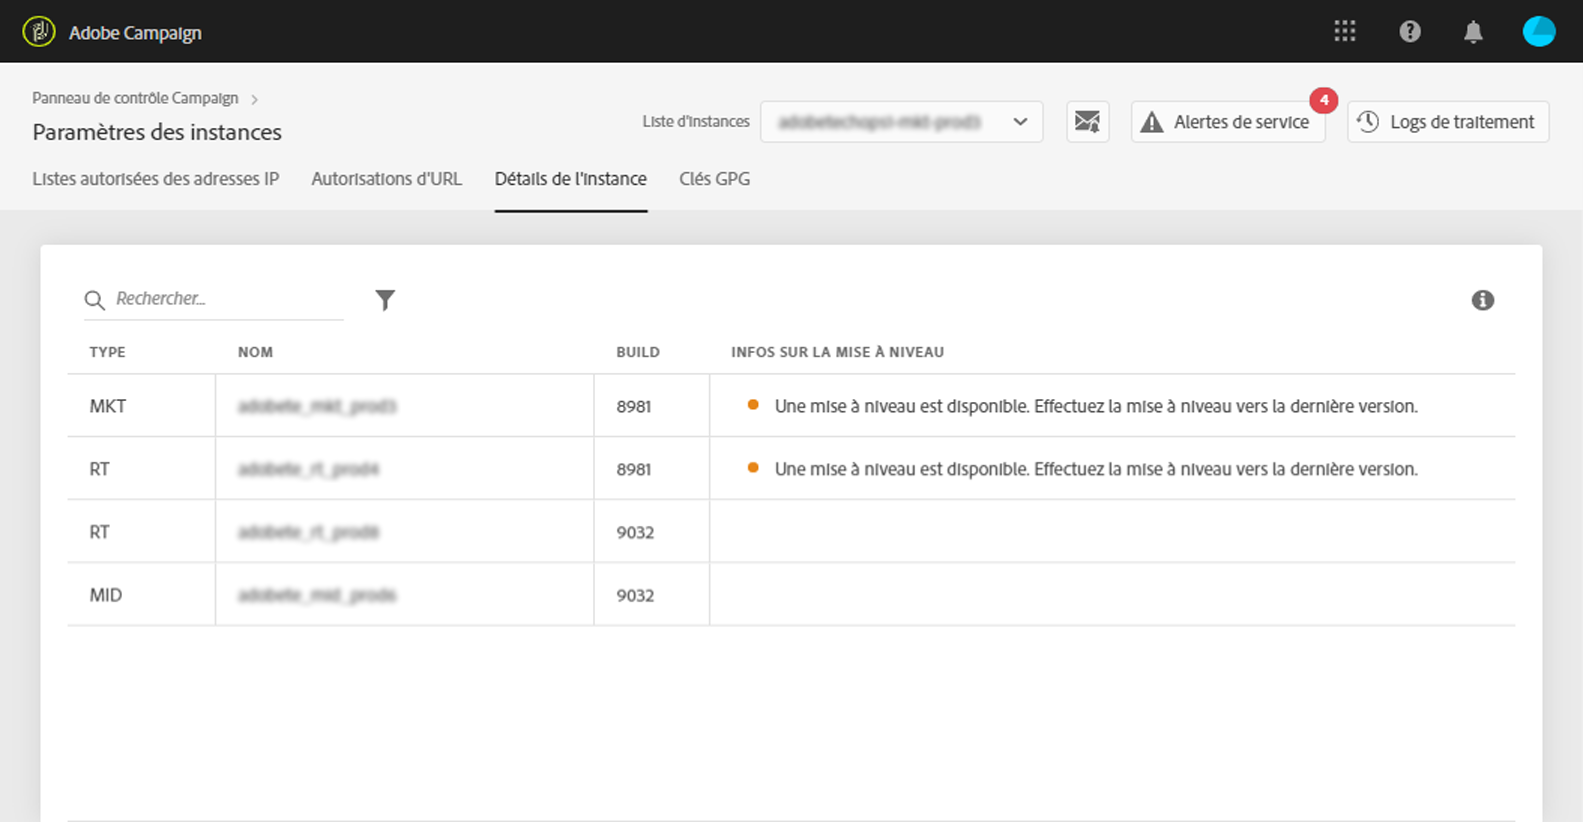The width and height of the screenshot is (1583, 822).
Task: Click the upgrade notice in the MKT row
Action: click(x=1096, y=406)
